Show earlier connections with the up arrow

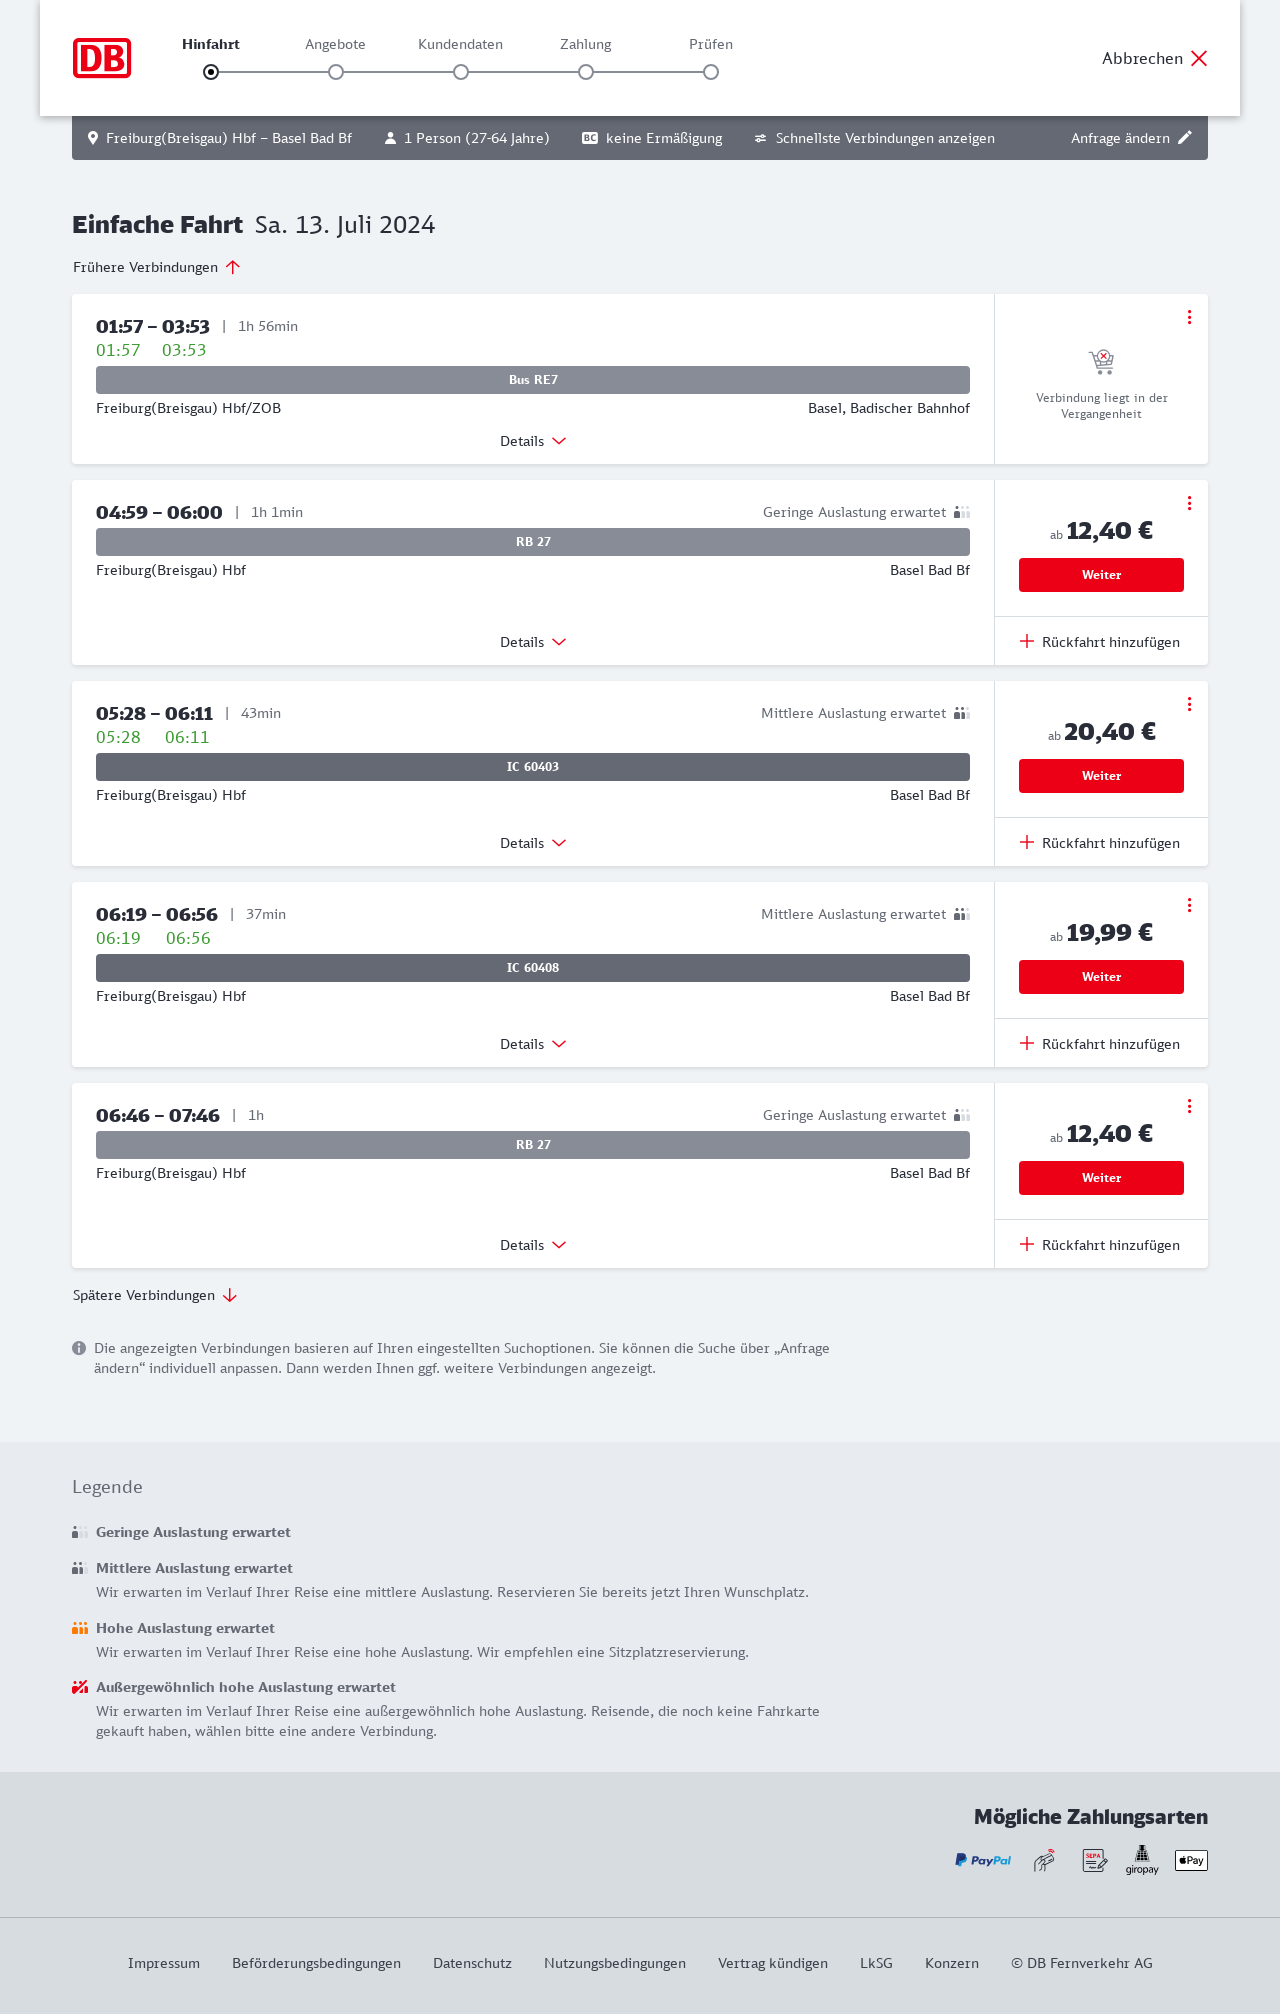coord(232,267)
